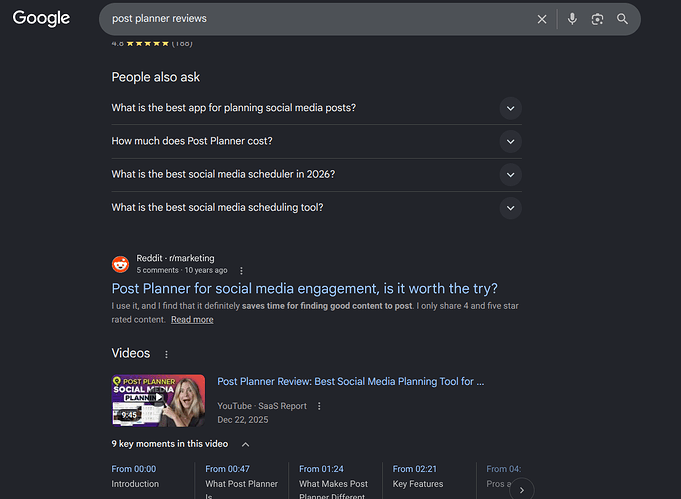Submit search with magnifier icon
681x499 pixels.
click(622, 19)
